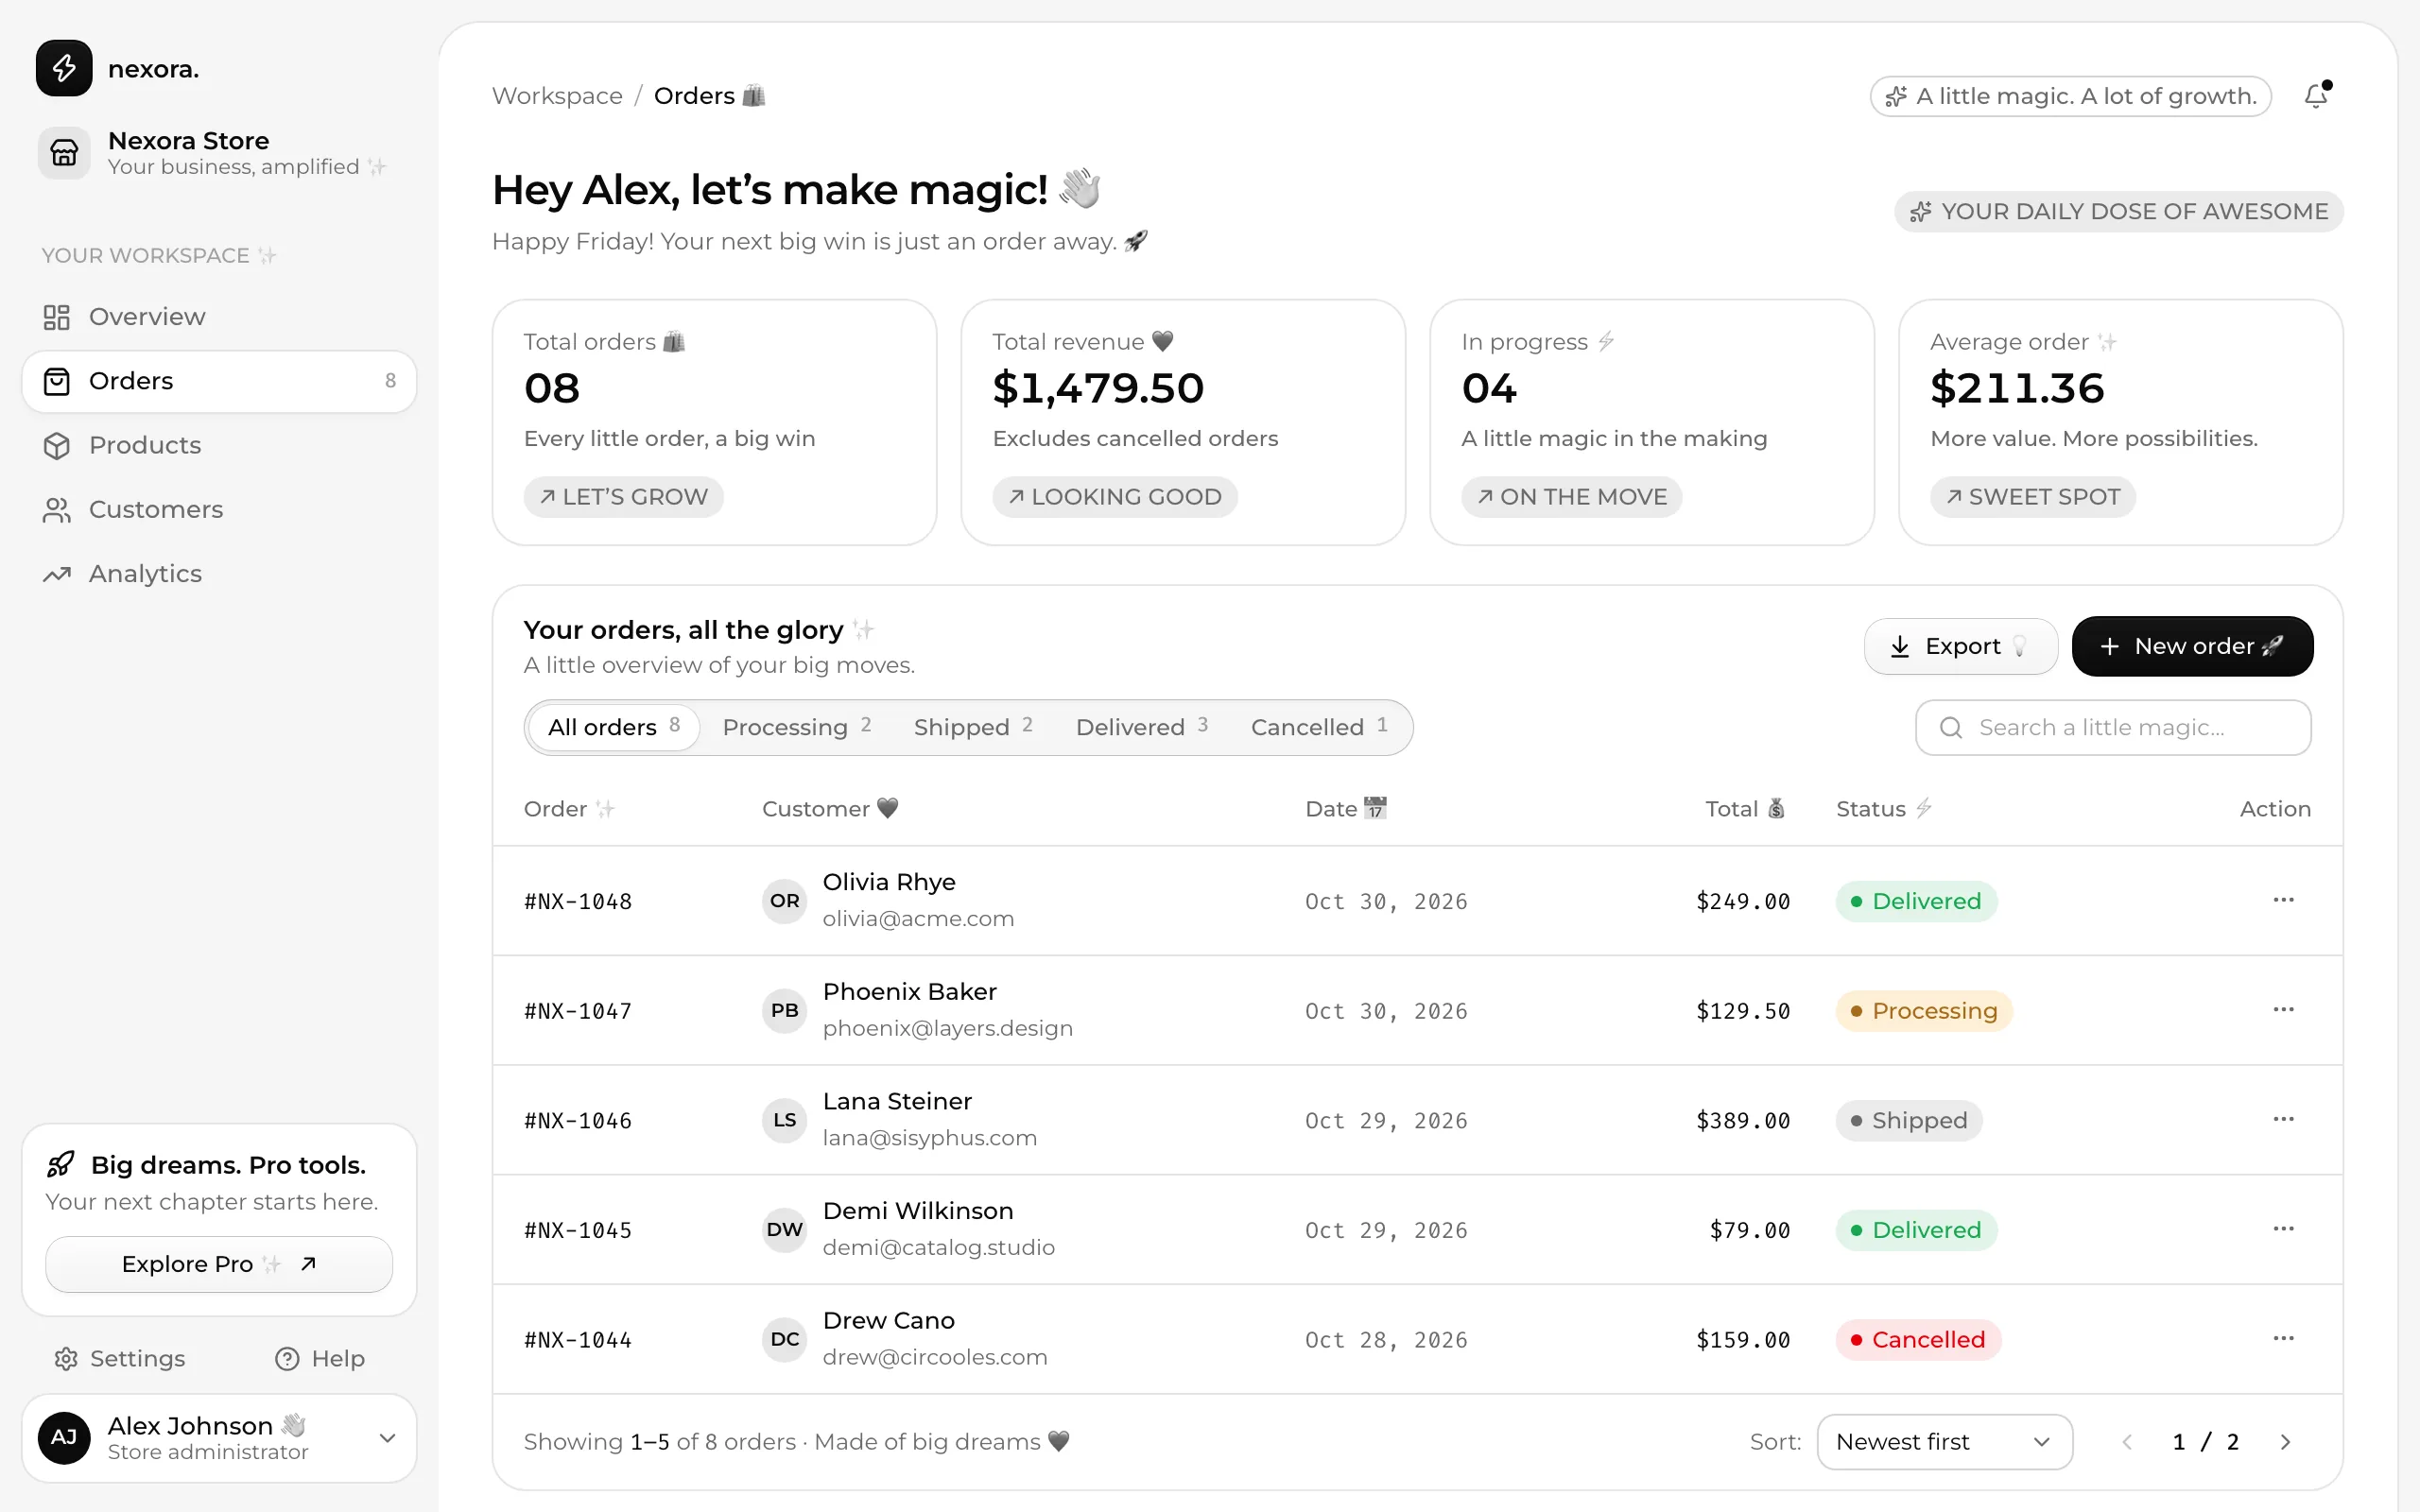
Task: Click the Date column header
Action: coord(1346,808)
